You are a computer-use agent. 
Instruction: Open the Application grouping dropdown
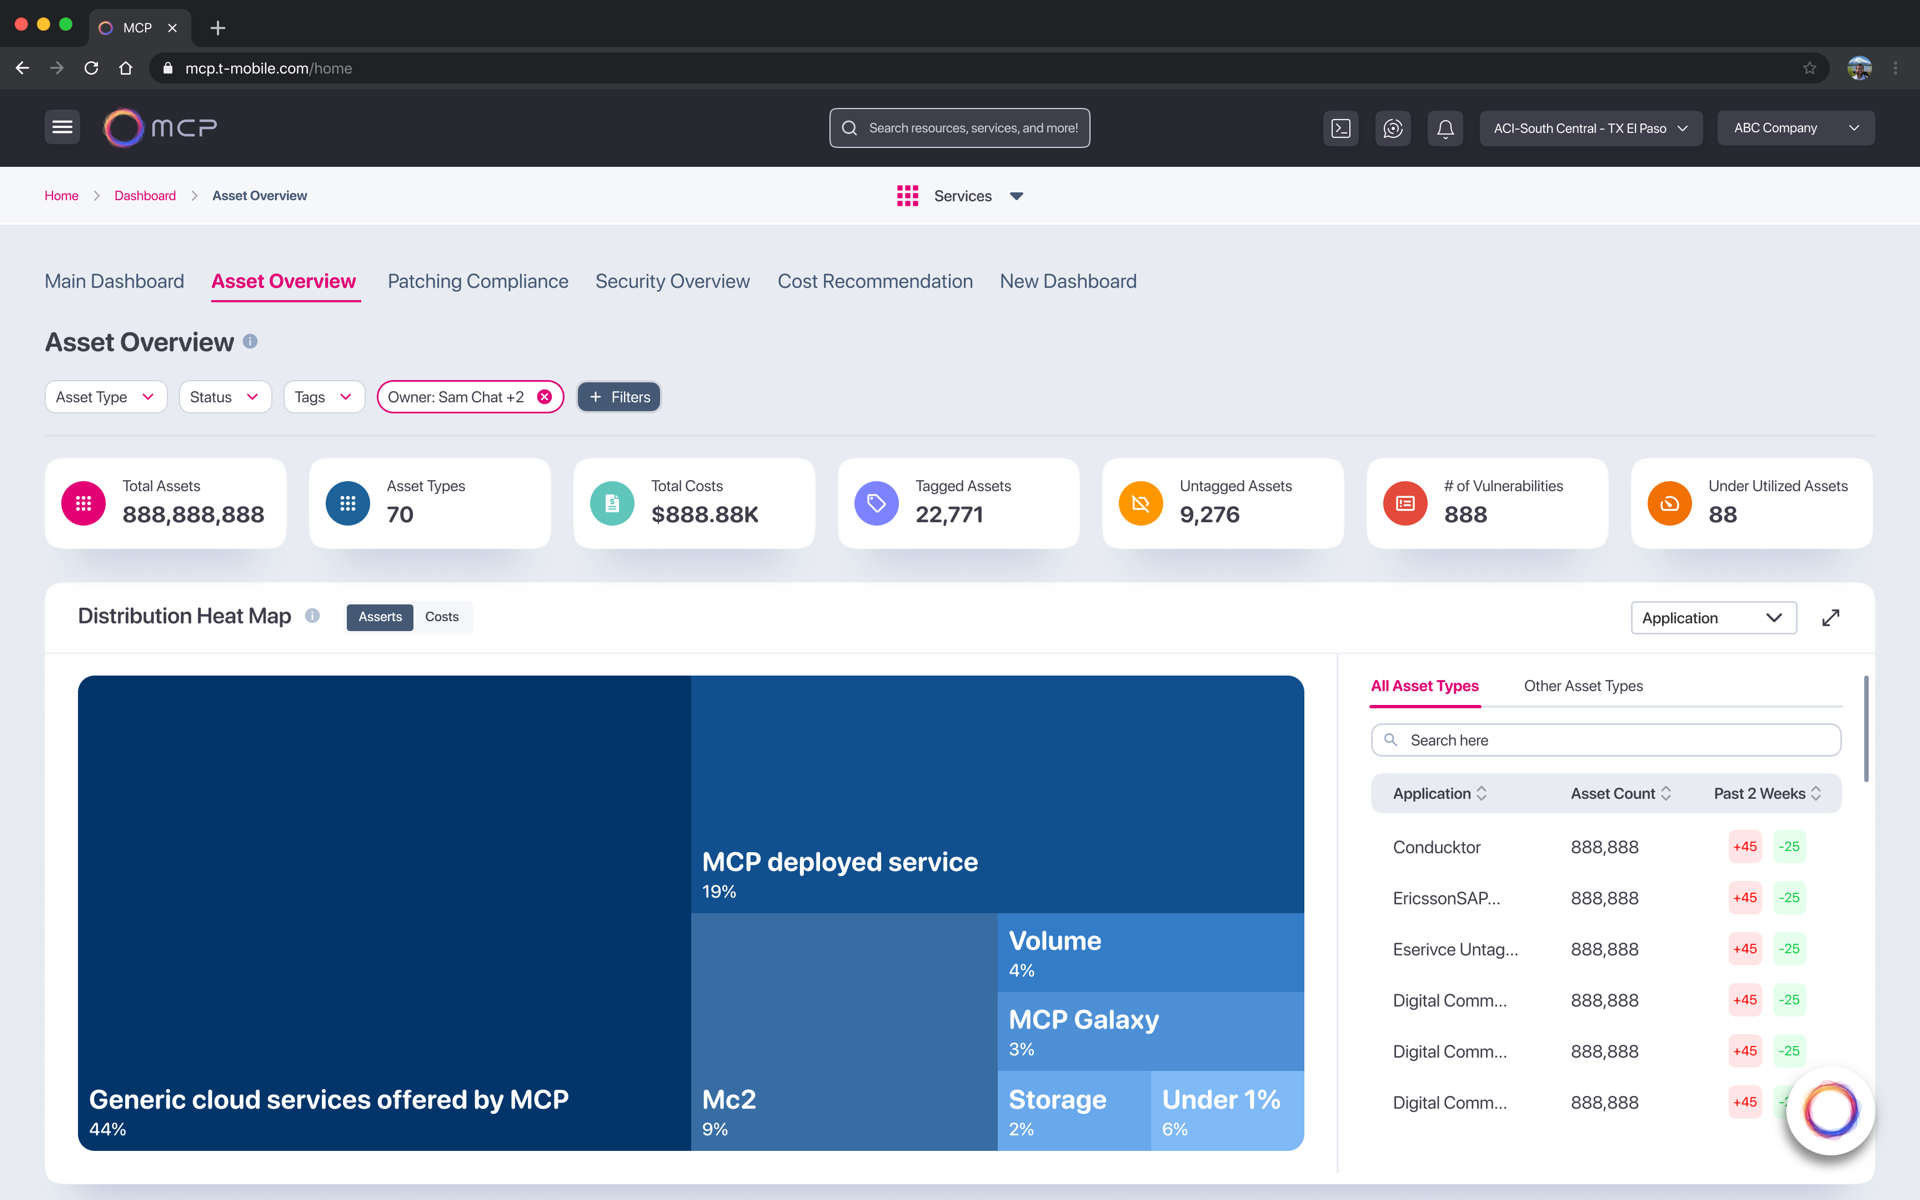pos(1713,618)
